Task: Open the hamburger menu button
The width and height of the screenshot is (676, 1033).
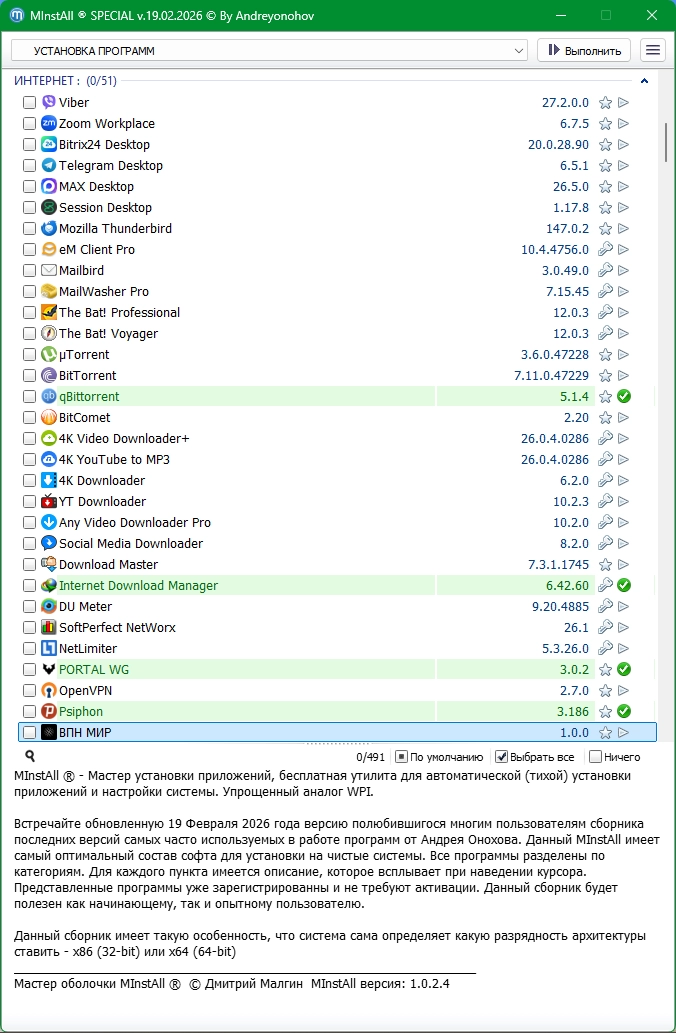Action: click(x=652, y=51)
